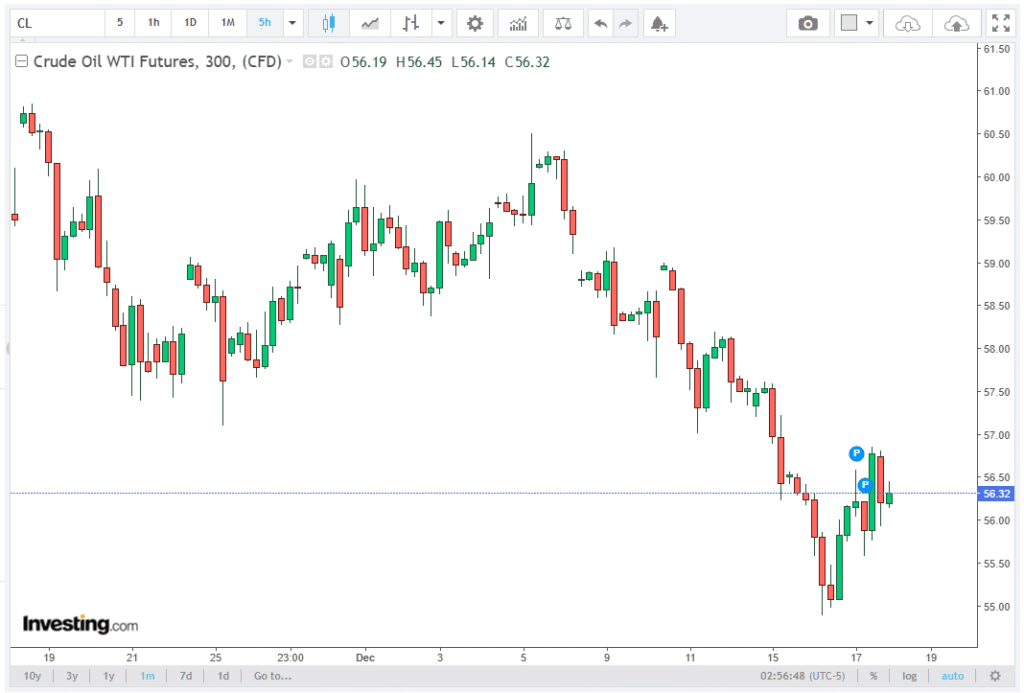This screenshot has height=693, width=1024.
Task: Expand the bar style dropdown arrow
Action: pyautogui.click(x=440, y=22)
